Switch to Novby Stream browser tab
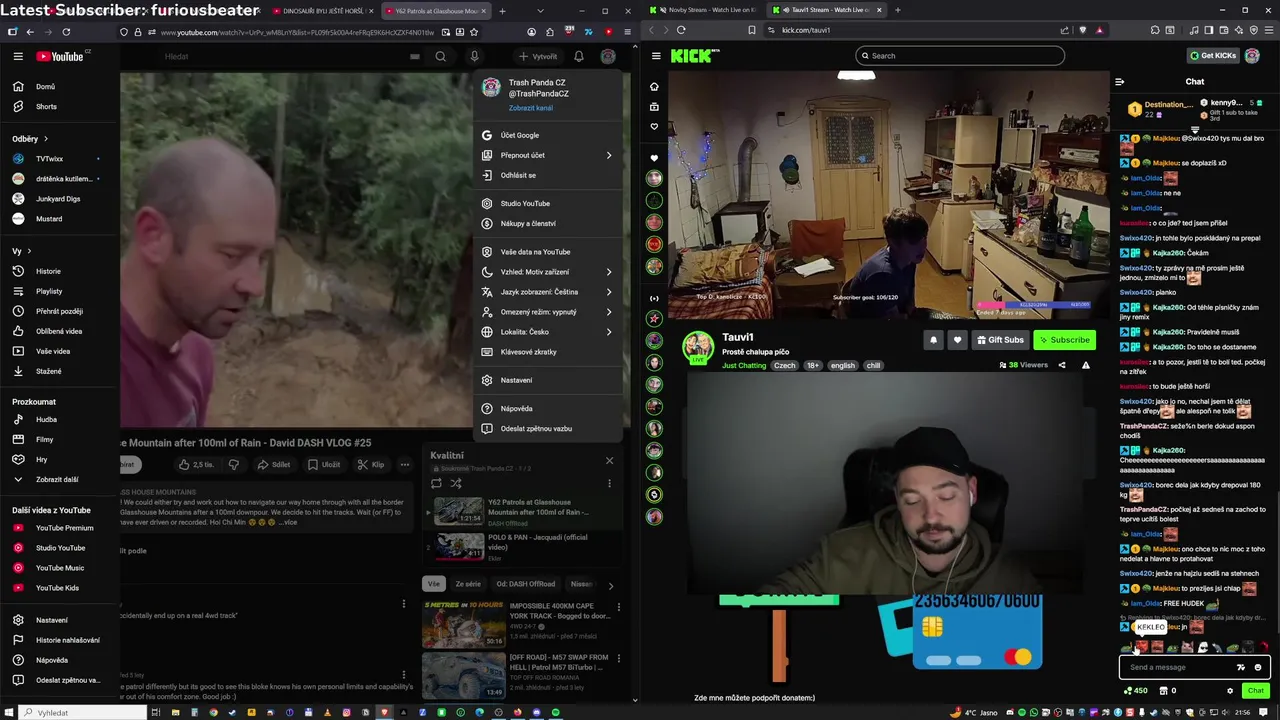Screen dimensions: 1280x720 (x=703, y=10)
